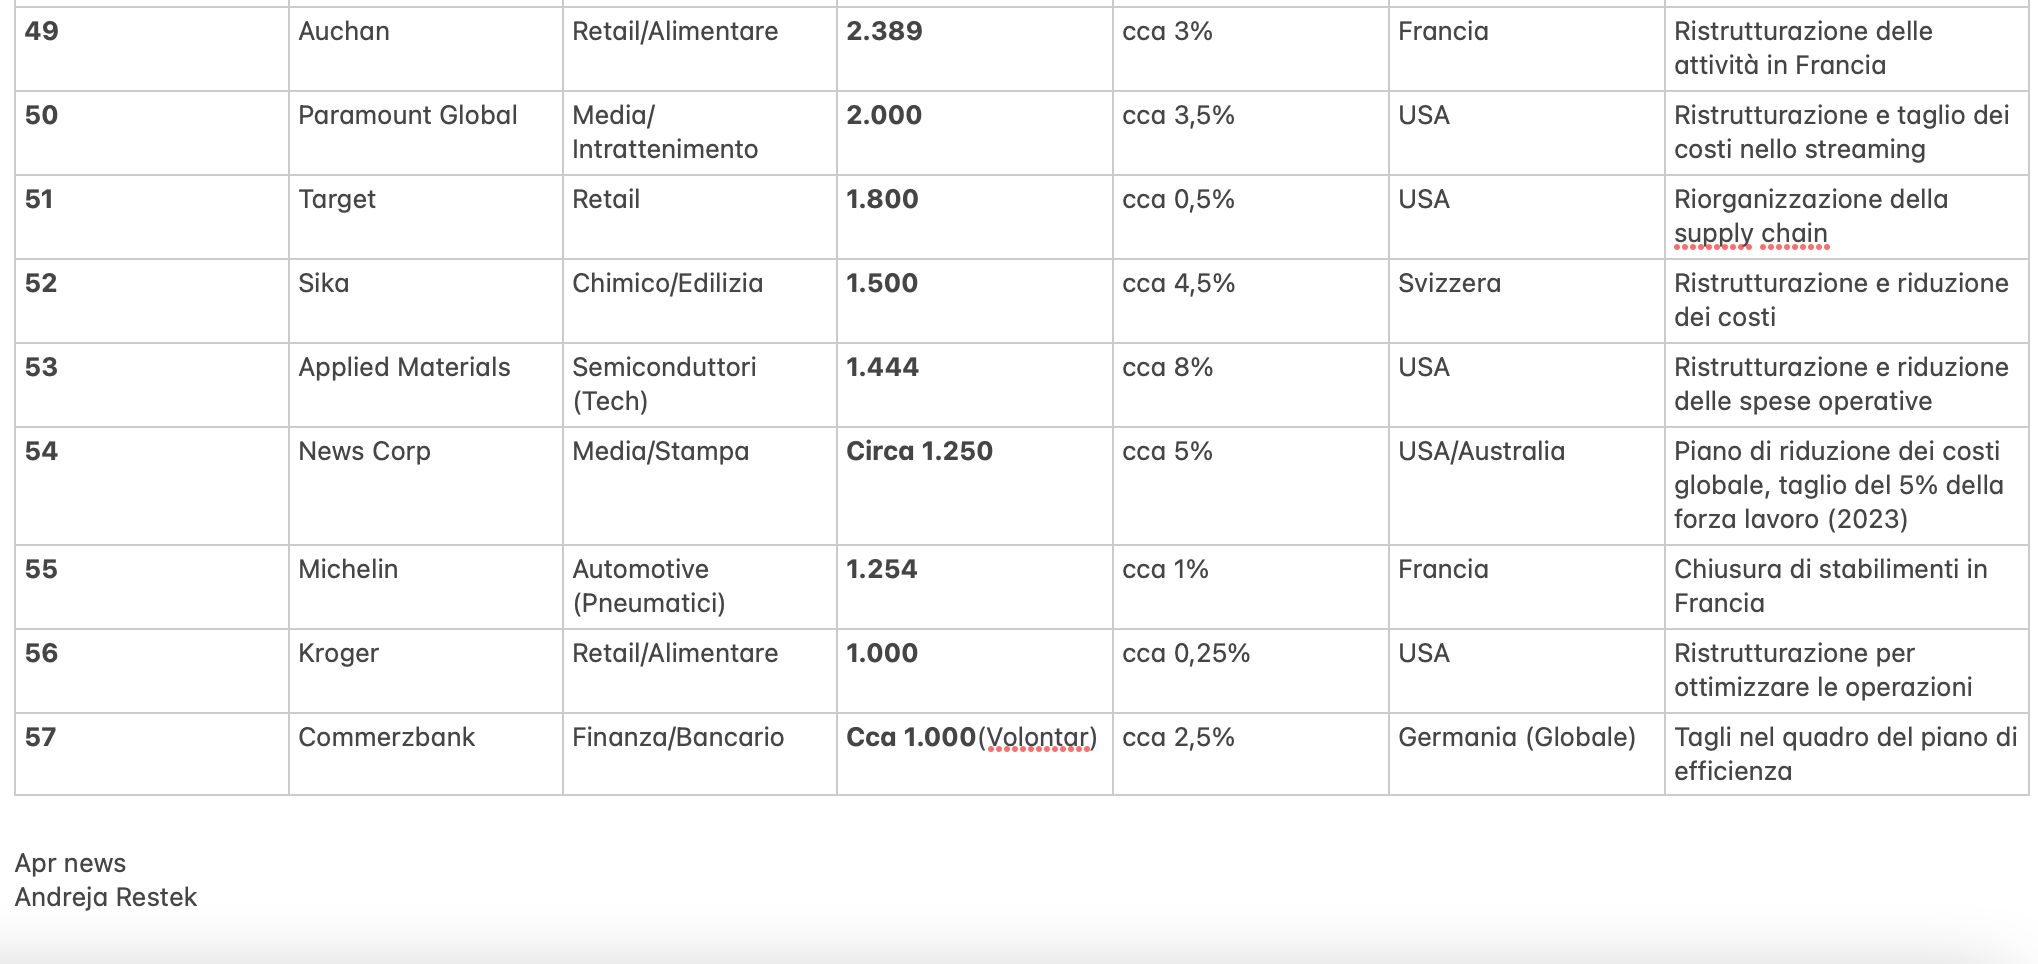Click the author name Andreja Restek
The height and width of the screenshot is (964, 2038).
pos(106,898)
